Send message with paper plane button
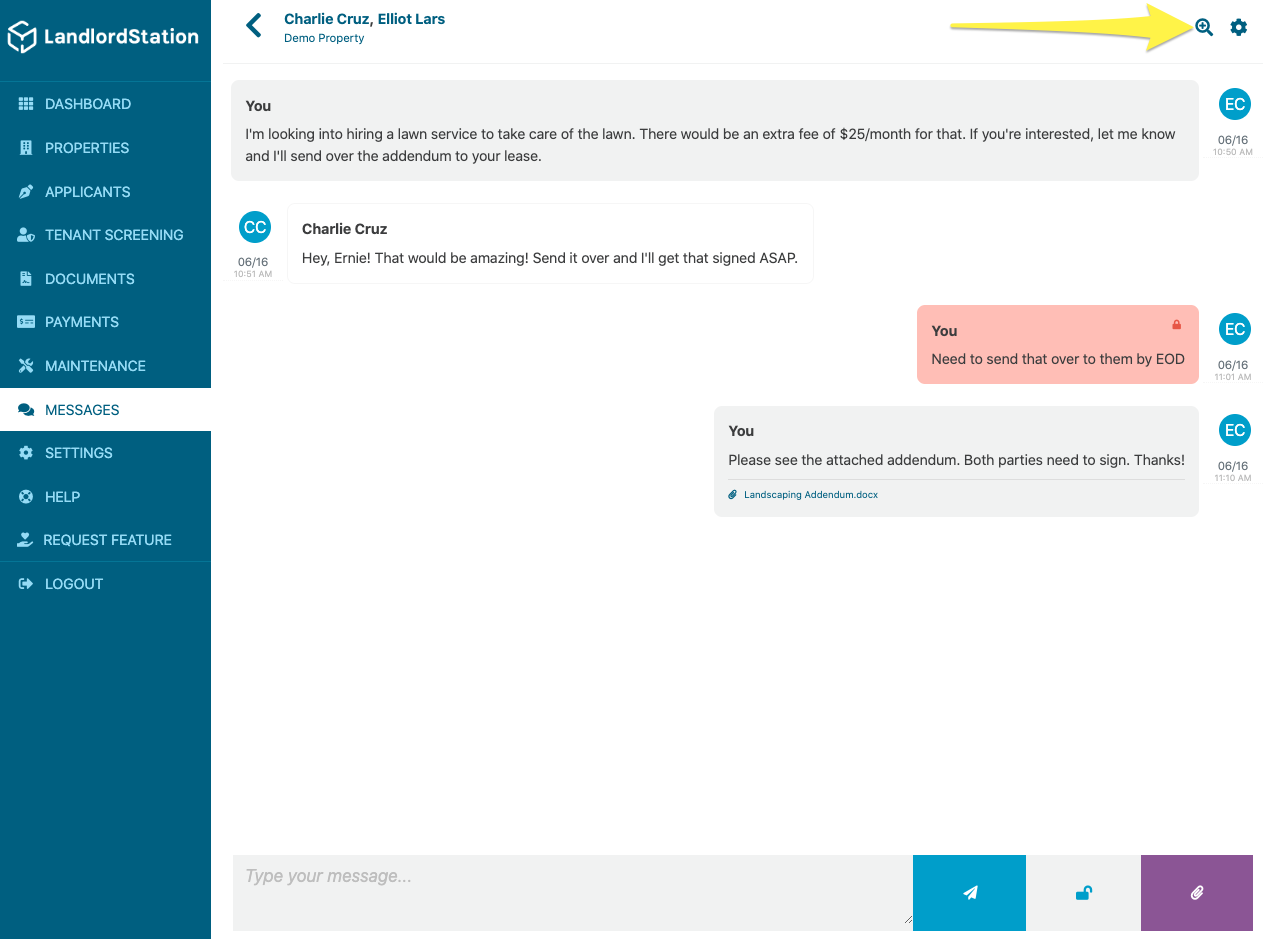 point(970,893)
